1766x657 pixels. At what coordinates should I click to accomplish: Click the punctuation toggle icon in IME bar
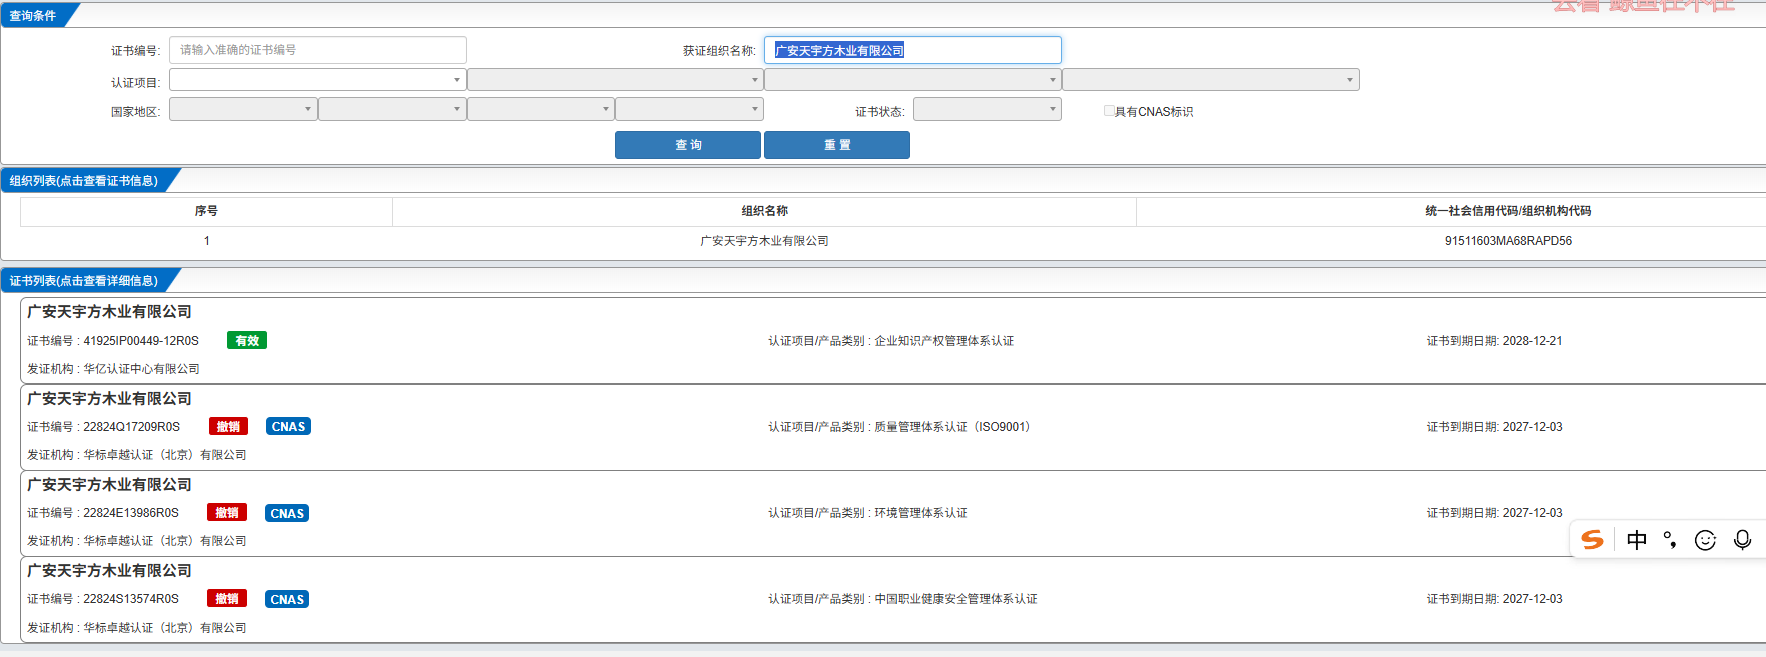pyautogui.click(x=1670, y=540)
